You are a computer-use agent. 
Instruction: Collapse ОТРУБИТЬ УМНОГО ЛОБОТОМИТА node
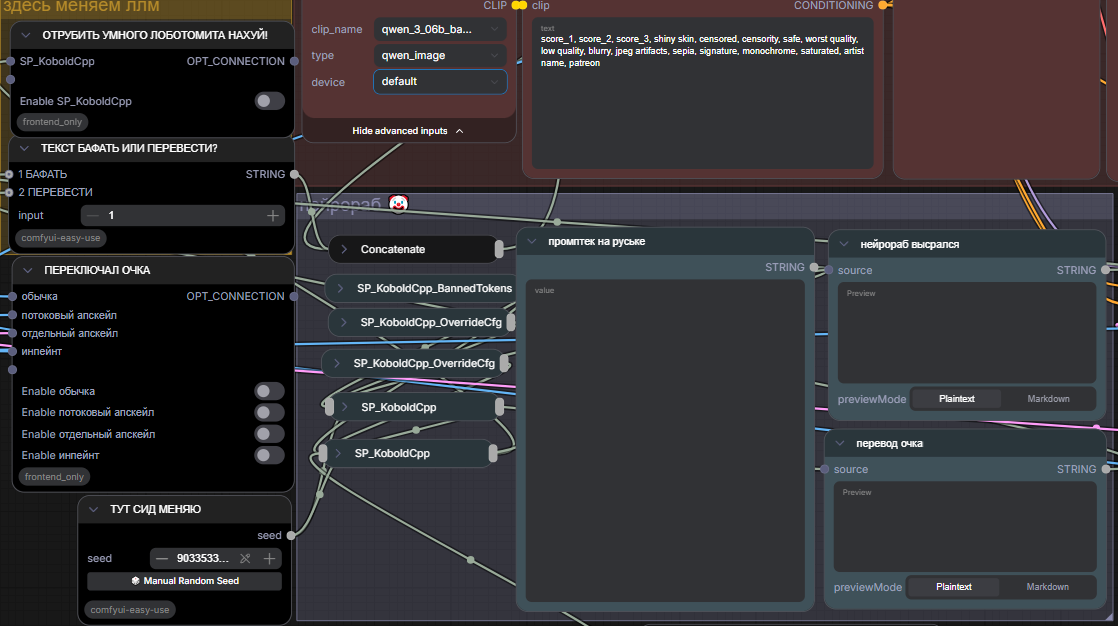[x=26, y=35]
